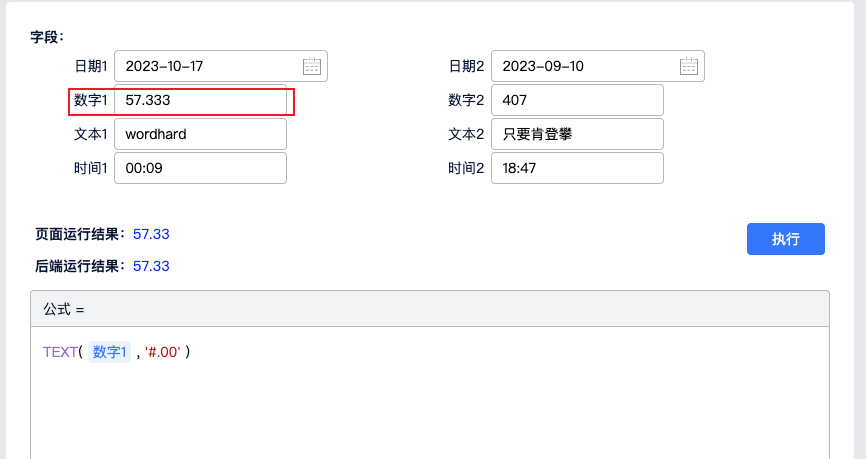866x459 pixels.
Task: Click the empty area of the formula editor
Action: pos(430,410)
